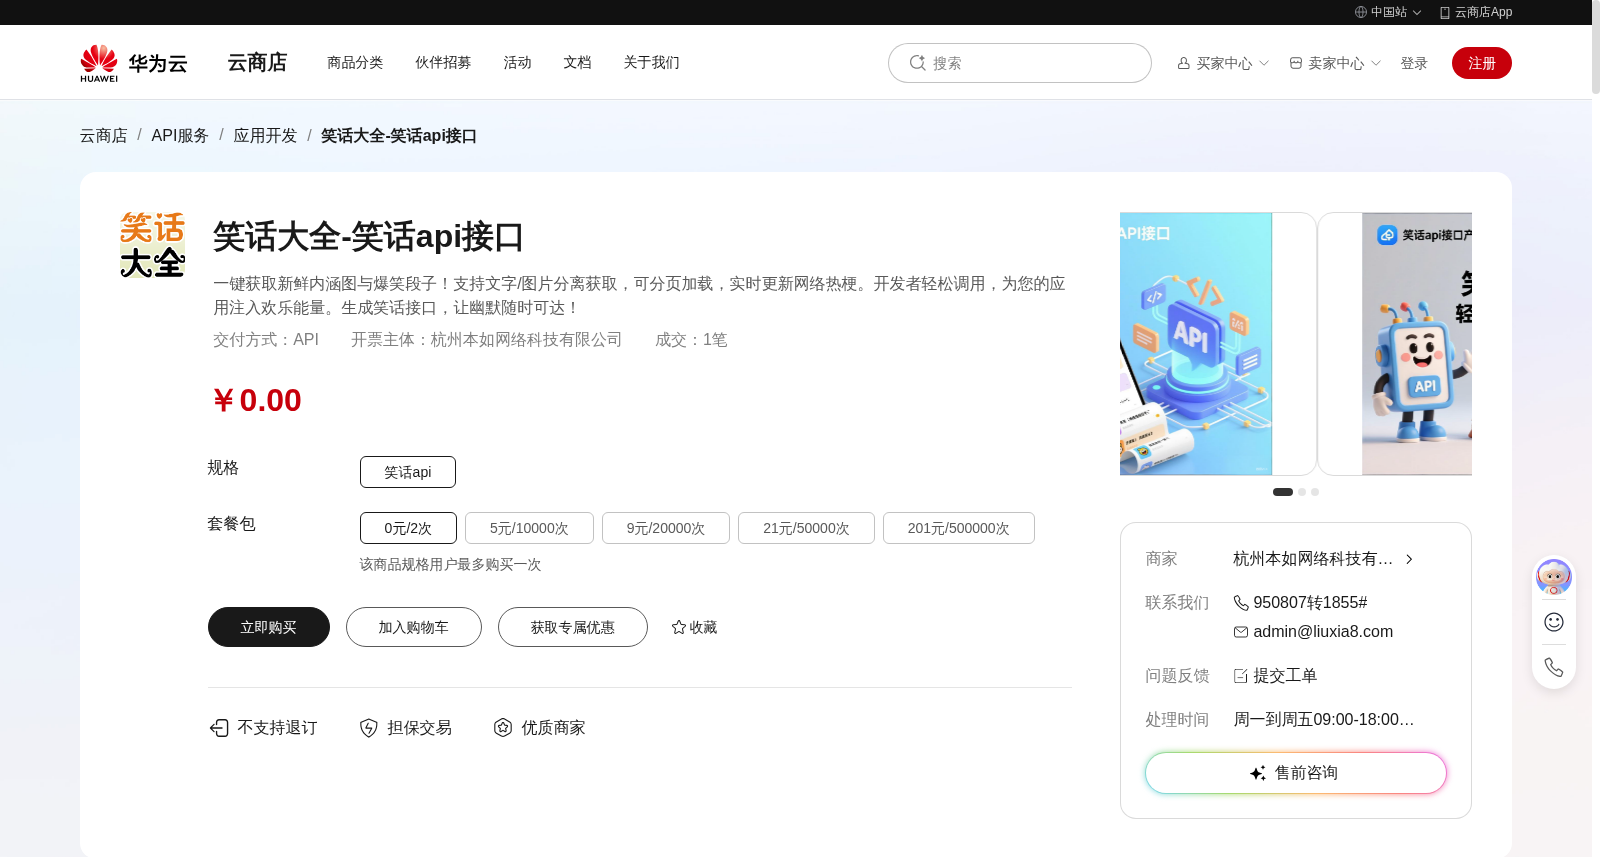This screenshot has width=1600, height=857.
Task: Click the sparkle icon in 售前咨询
Action: [1258, 773]
